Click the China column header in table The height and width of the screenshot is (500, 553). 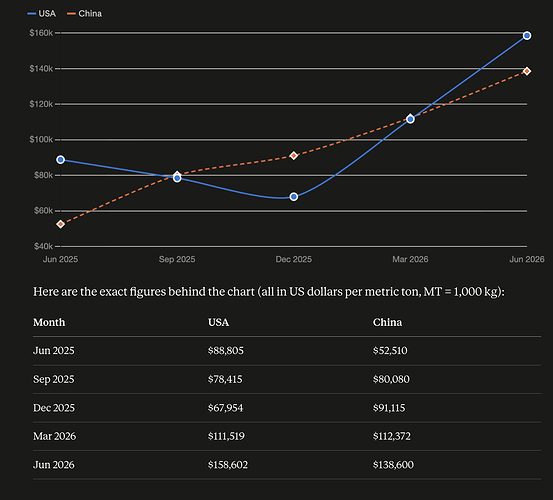(x=387, y=322)
